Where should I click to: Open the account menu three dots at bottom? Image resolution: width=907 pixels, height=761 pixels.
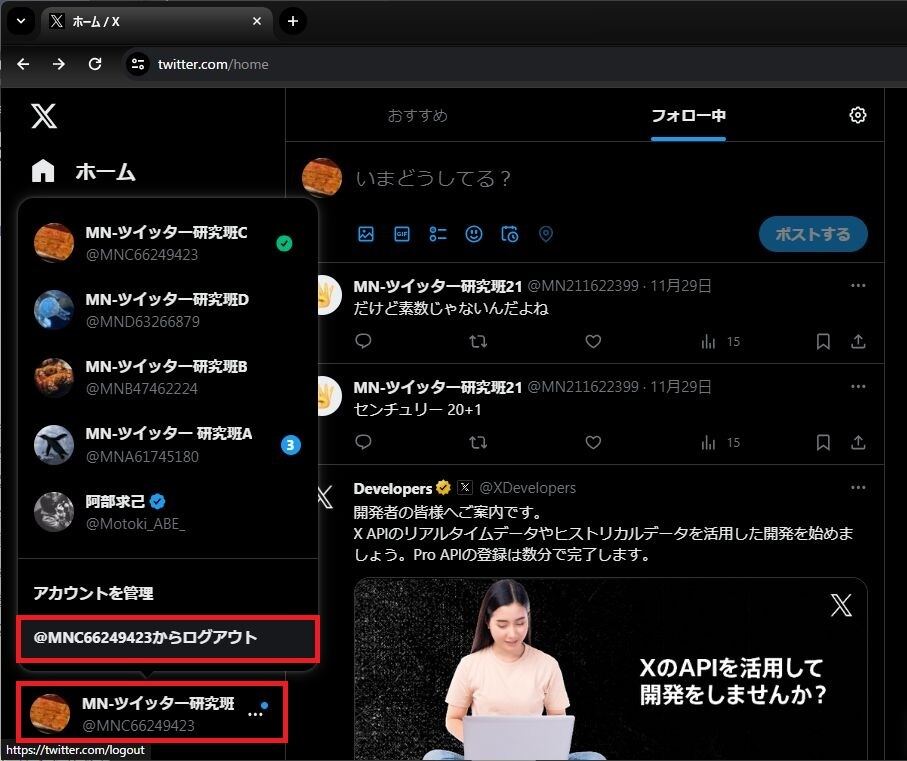coord(255,715)
